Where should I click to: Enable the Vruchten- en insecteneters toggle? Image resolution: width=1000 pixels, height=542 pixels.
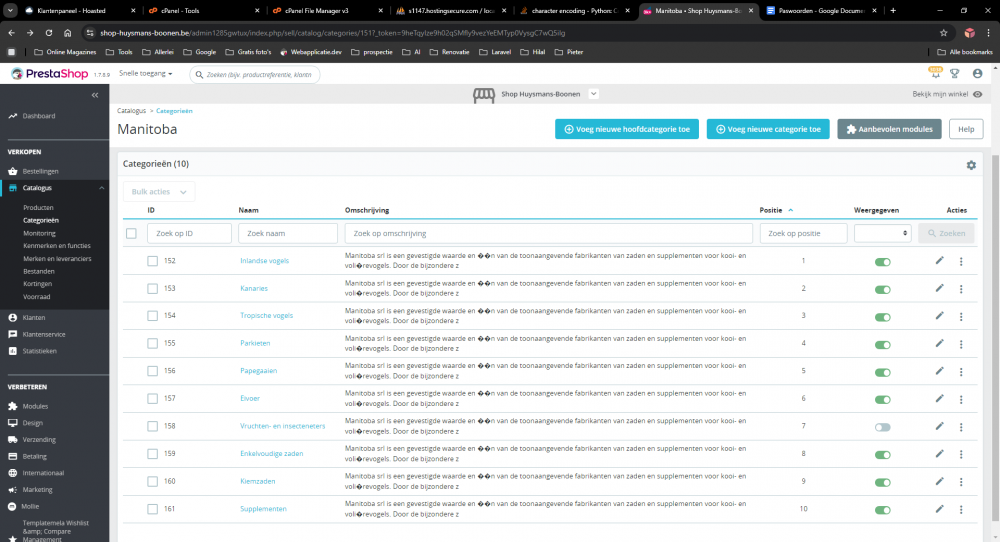click(x=883, y=427)
